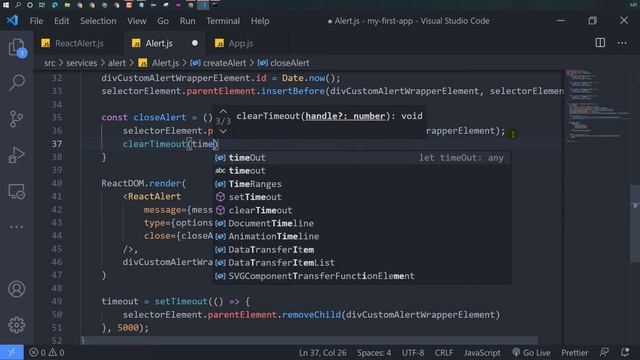The width and height of the screenshot is (640, 360).
Task: Open the File menu
Action: (x=36, y=21)
